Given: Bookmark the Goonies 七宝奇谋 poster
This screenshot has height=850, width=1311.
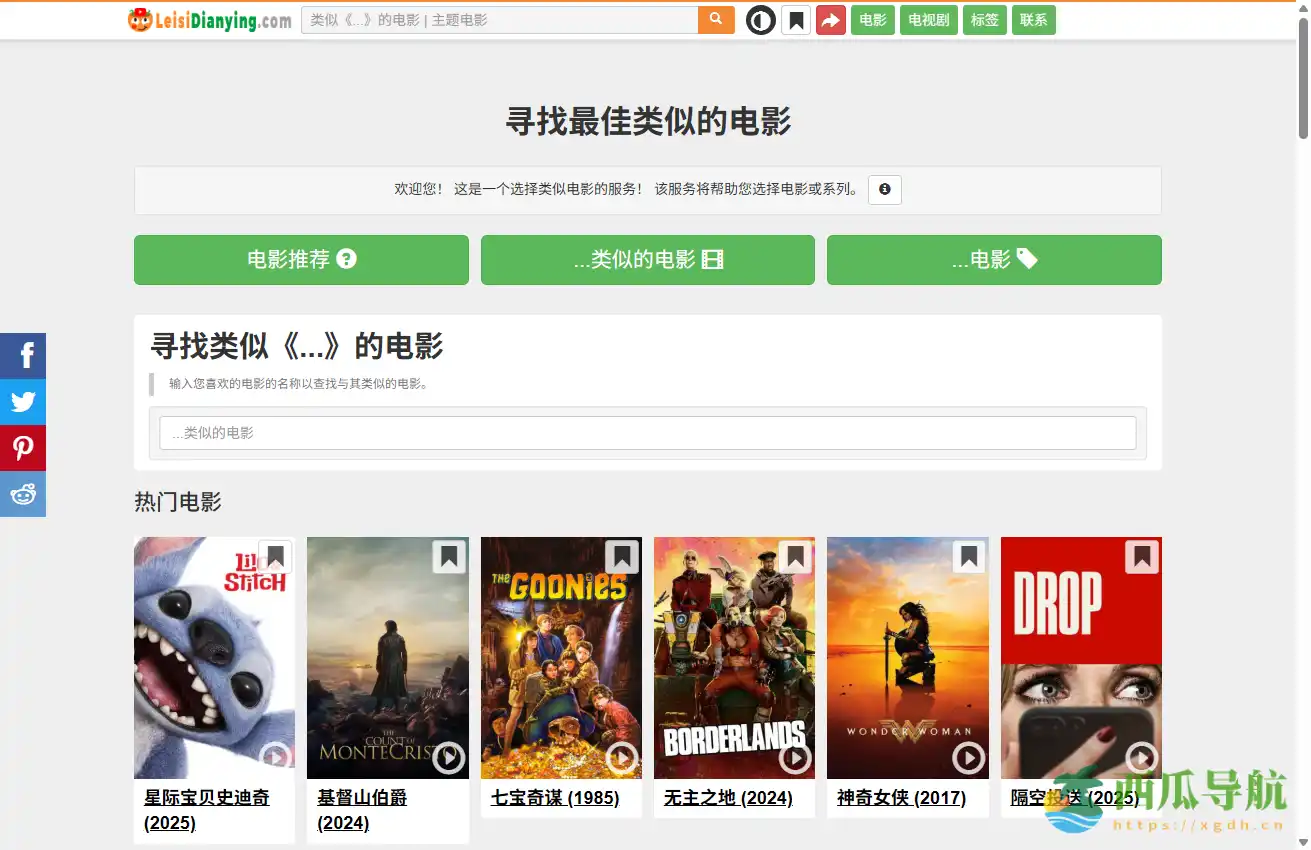Looking at the screenshot, I should click(621, 557).
